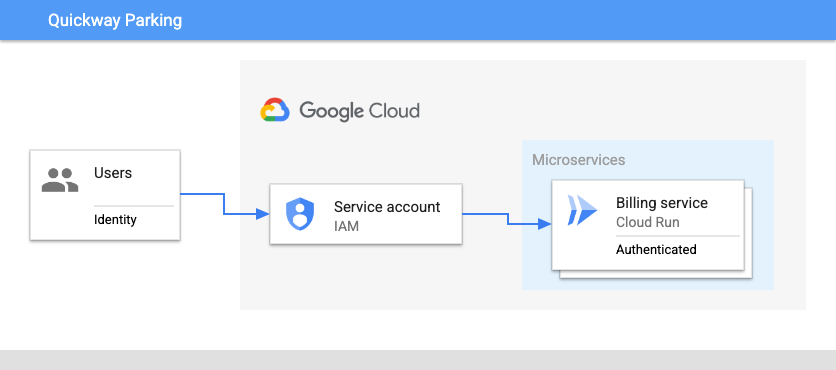The height and width of the screenshot is (370, 836).
Task: Click the IAM shield icon
Action: pyautogui.click(x=300, y=214)
